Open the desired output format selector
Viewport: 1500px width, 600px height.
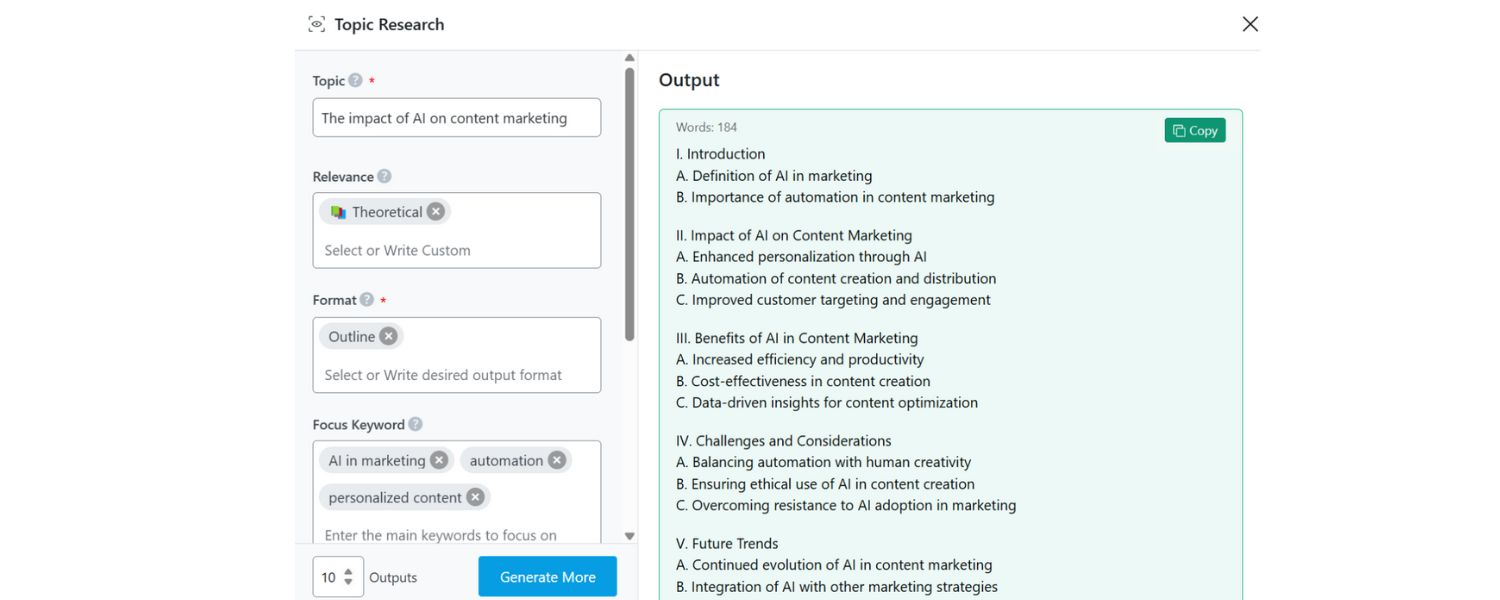point(456,374)
